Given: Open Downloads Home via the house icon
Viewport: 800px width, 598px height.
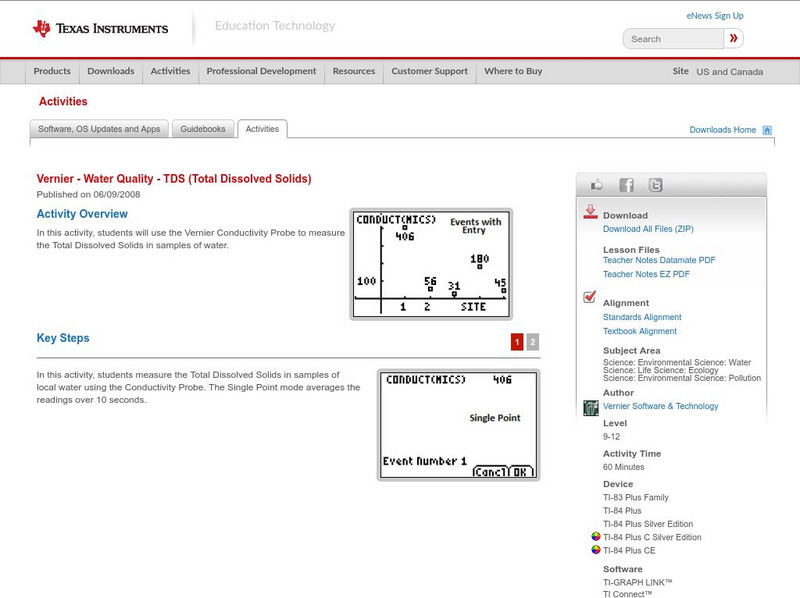Looking at the screenshot, I should pyautogui.click(x=767, y=129).
